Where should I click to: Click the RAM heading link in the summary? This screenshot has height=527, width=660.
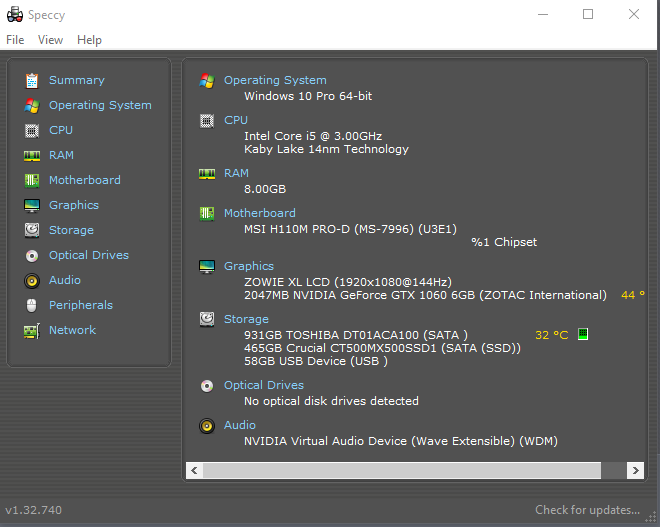pos(236,173)
